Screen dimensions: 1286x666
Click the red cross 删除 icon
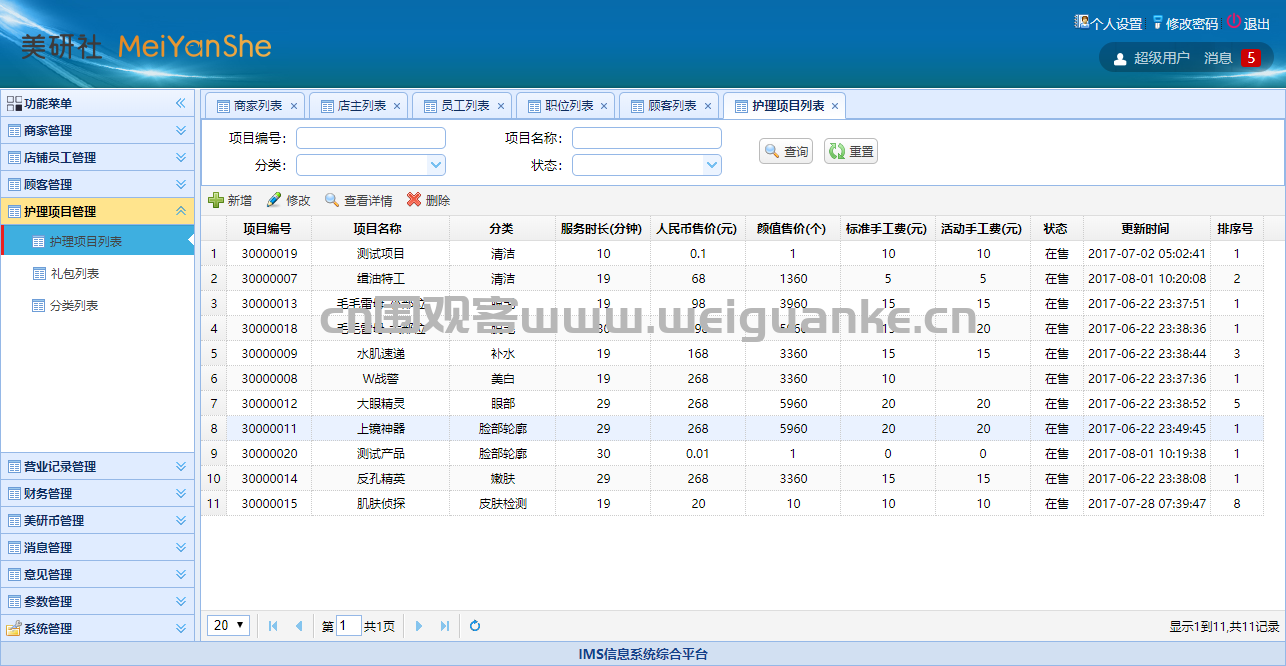coord(413,200)
